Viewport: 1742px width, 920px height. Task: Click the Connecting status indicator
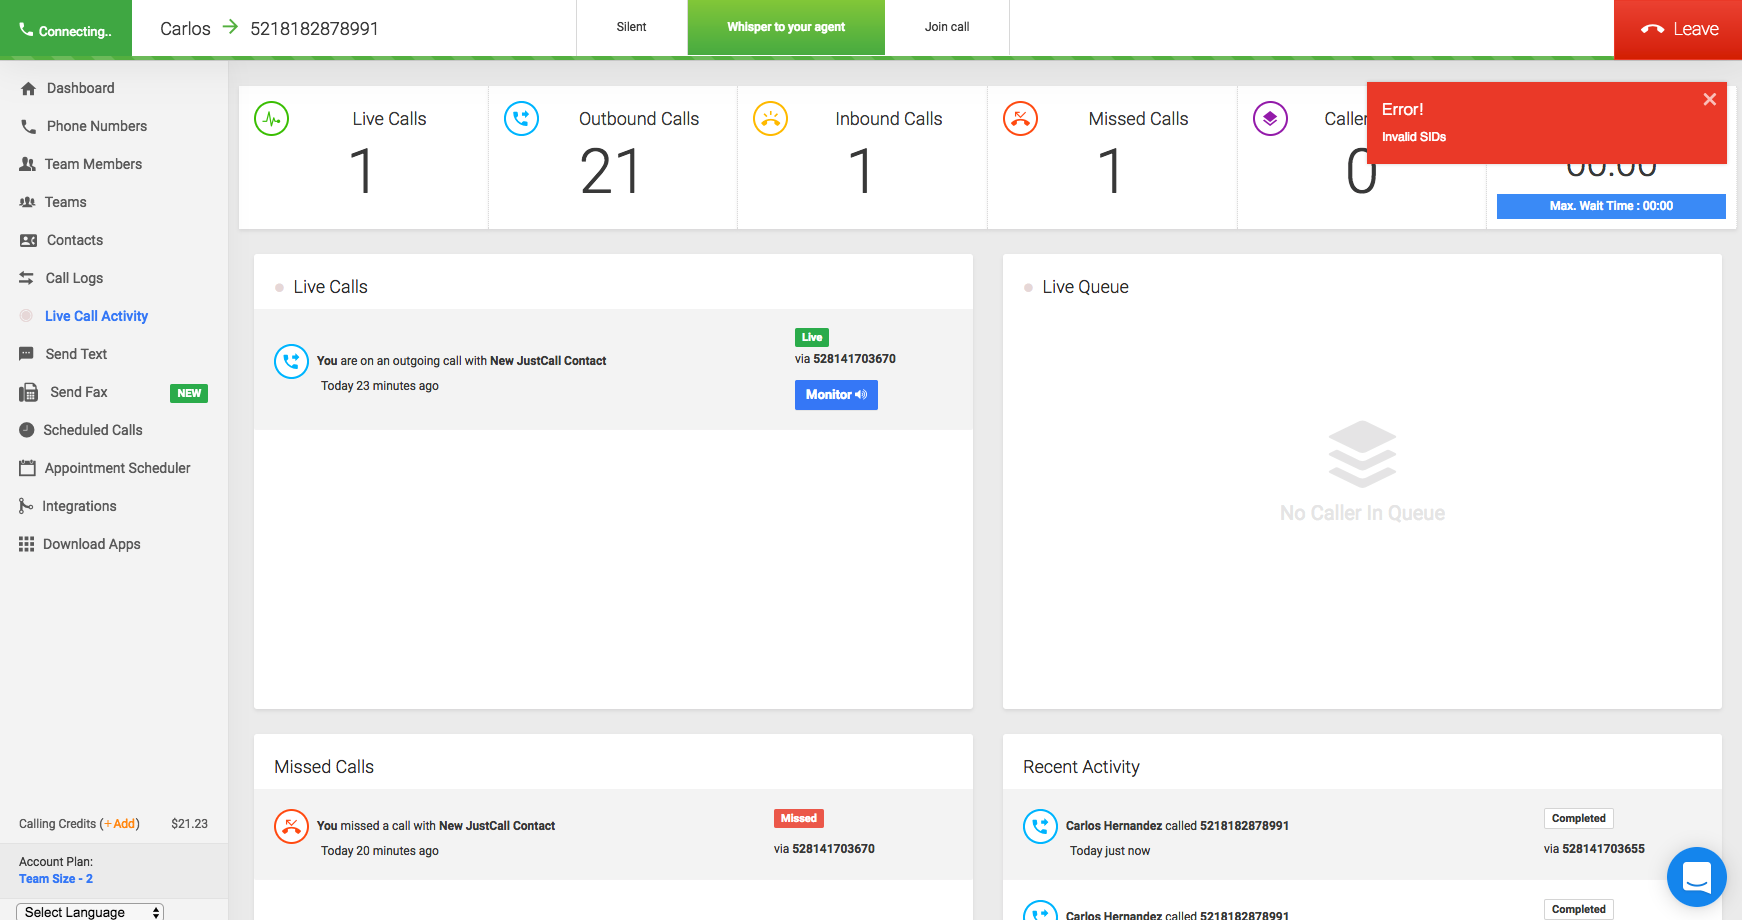[66, 30]
